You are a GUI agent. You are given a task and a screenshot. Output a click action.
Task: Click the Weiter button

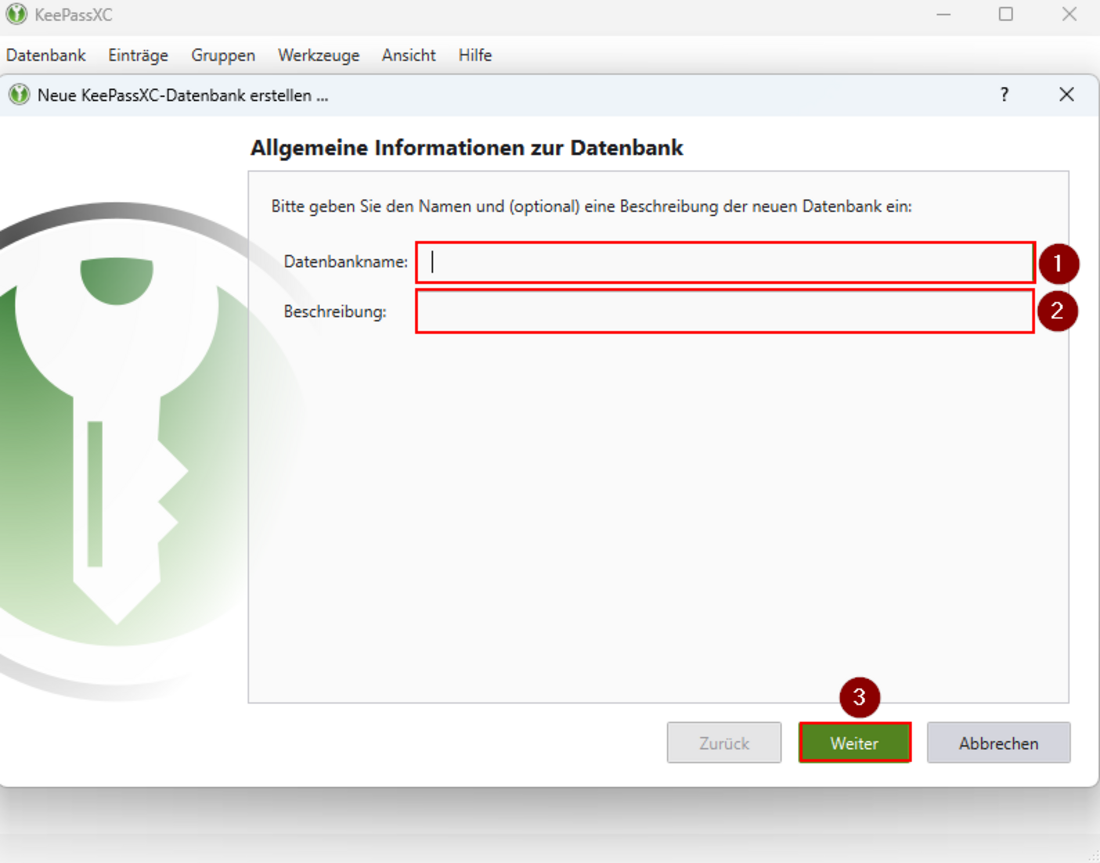point(854,743)
